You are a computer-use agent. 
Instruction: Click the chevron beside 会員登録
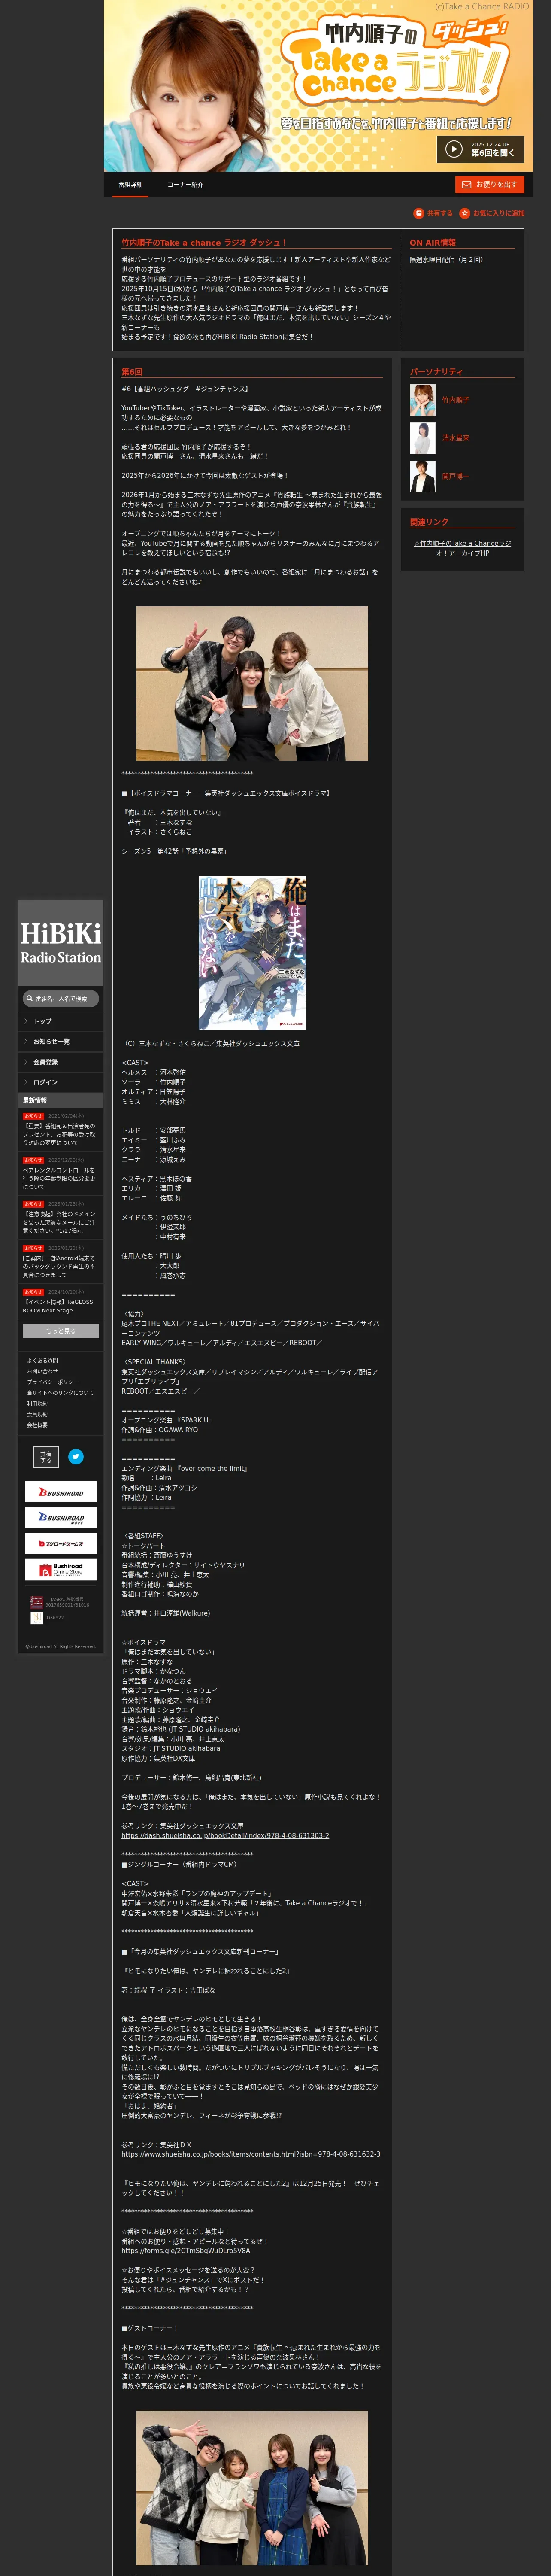pos(26,1062)
